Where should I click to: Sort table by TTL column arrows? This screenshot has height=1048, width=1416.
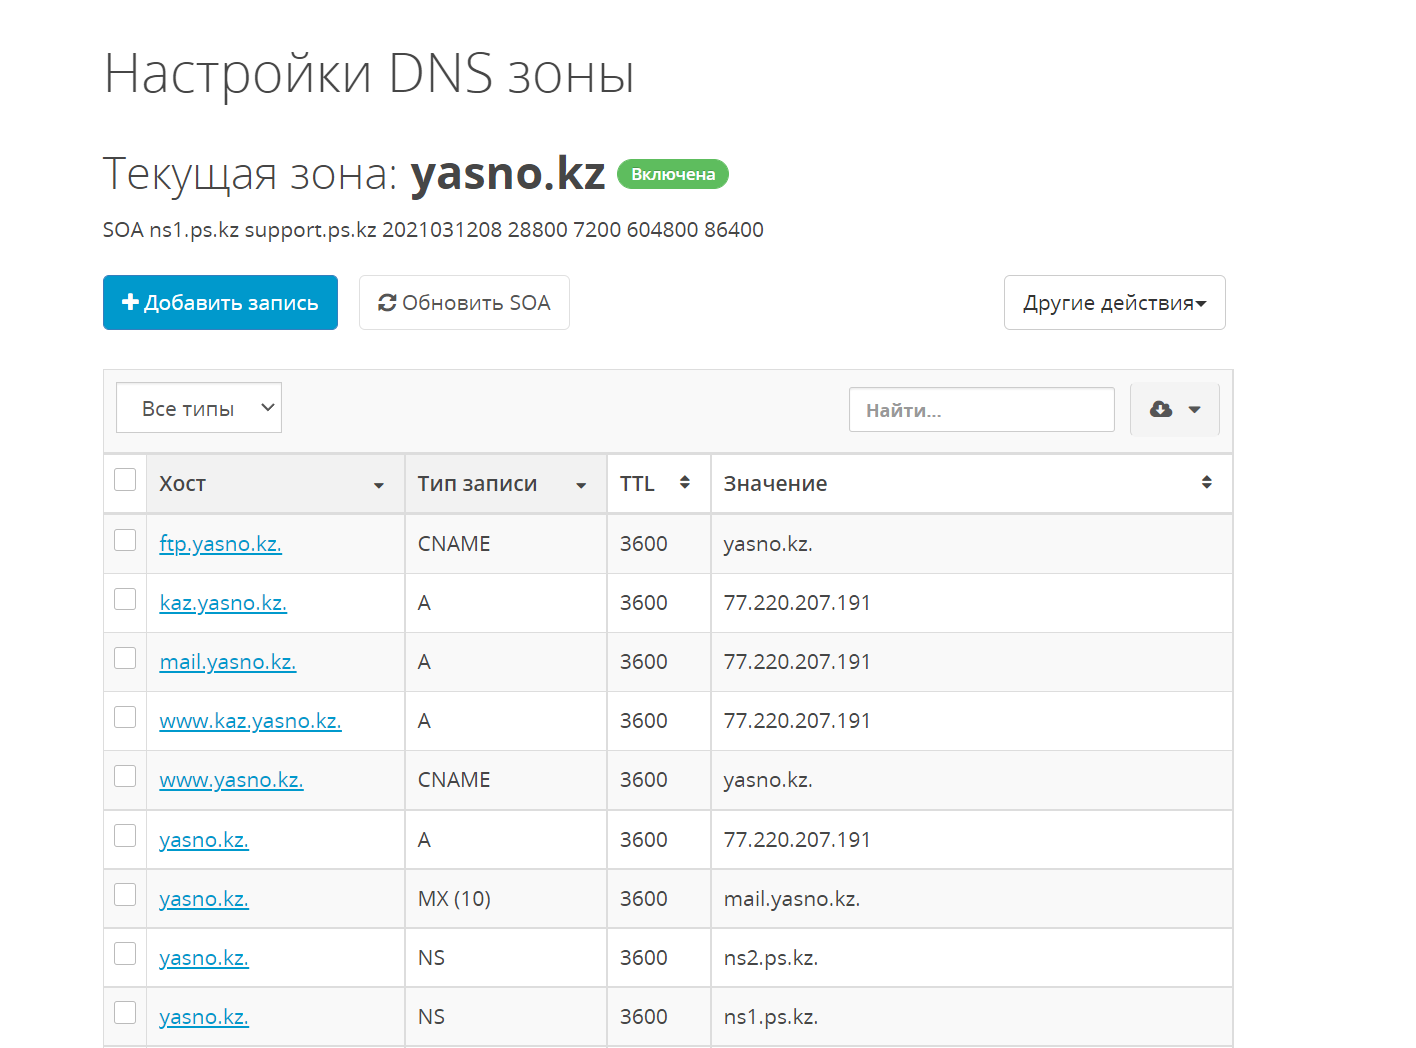click(x=685, y=483)
